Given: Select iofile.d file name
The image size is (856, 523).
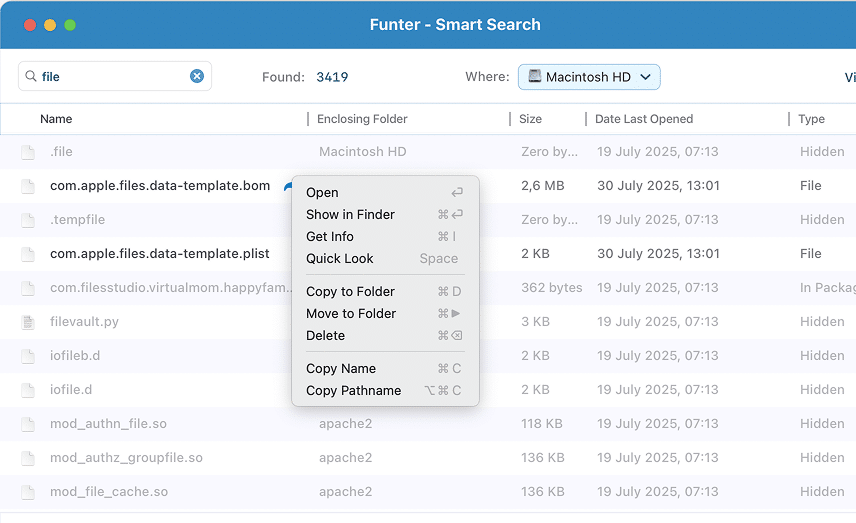Looking at the screenshot, I should [x=71, y=390].
